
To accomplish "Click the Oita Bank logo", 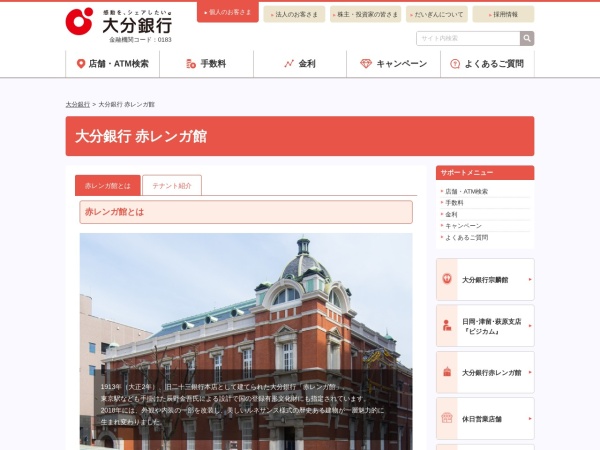I will (119, 22).
